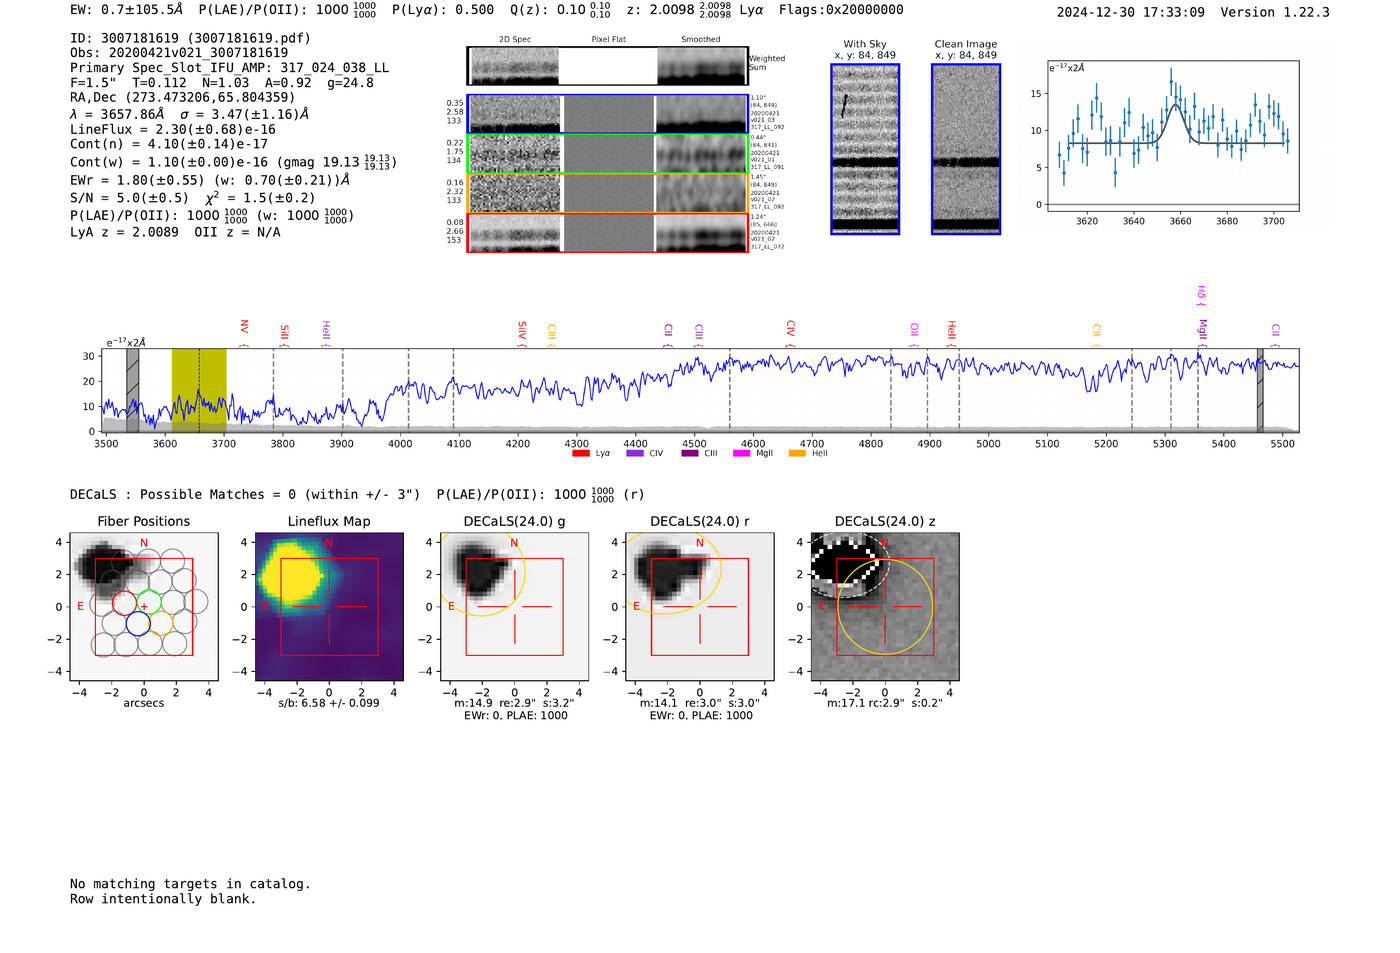Image resolution: width=1400 pixels, height=953 pixels.
Task: Click the magenta MgII legend swatch
Action: point(741,453)
